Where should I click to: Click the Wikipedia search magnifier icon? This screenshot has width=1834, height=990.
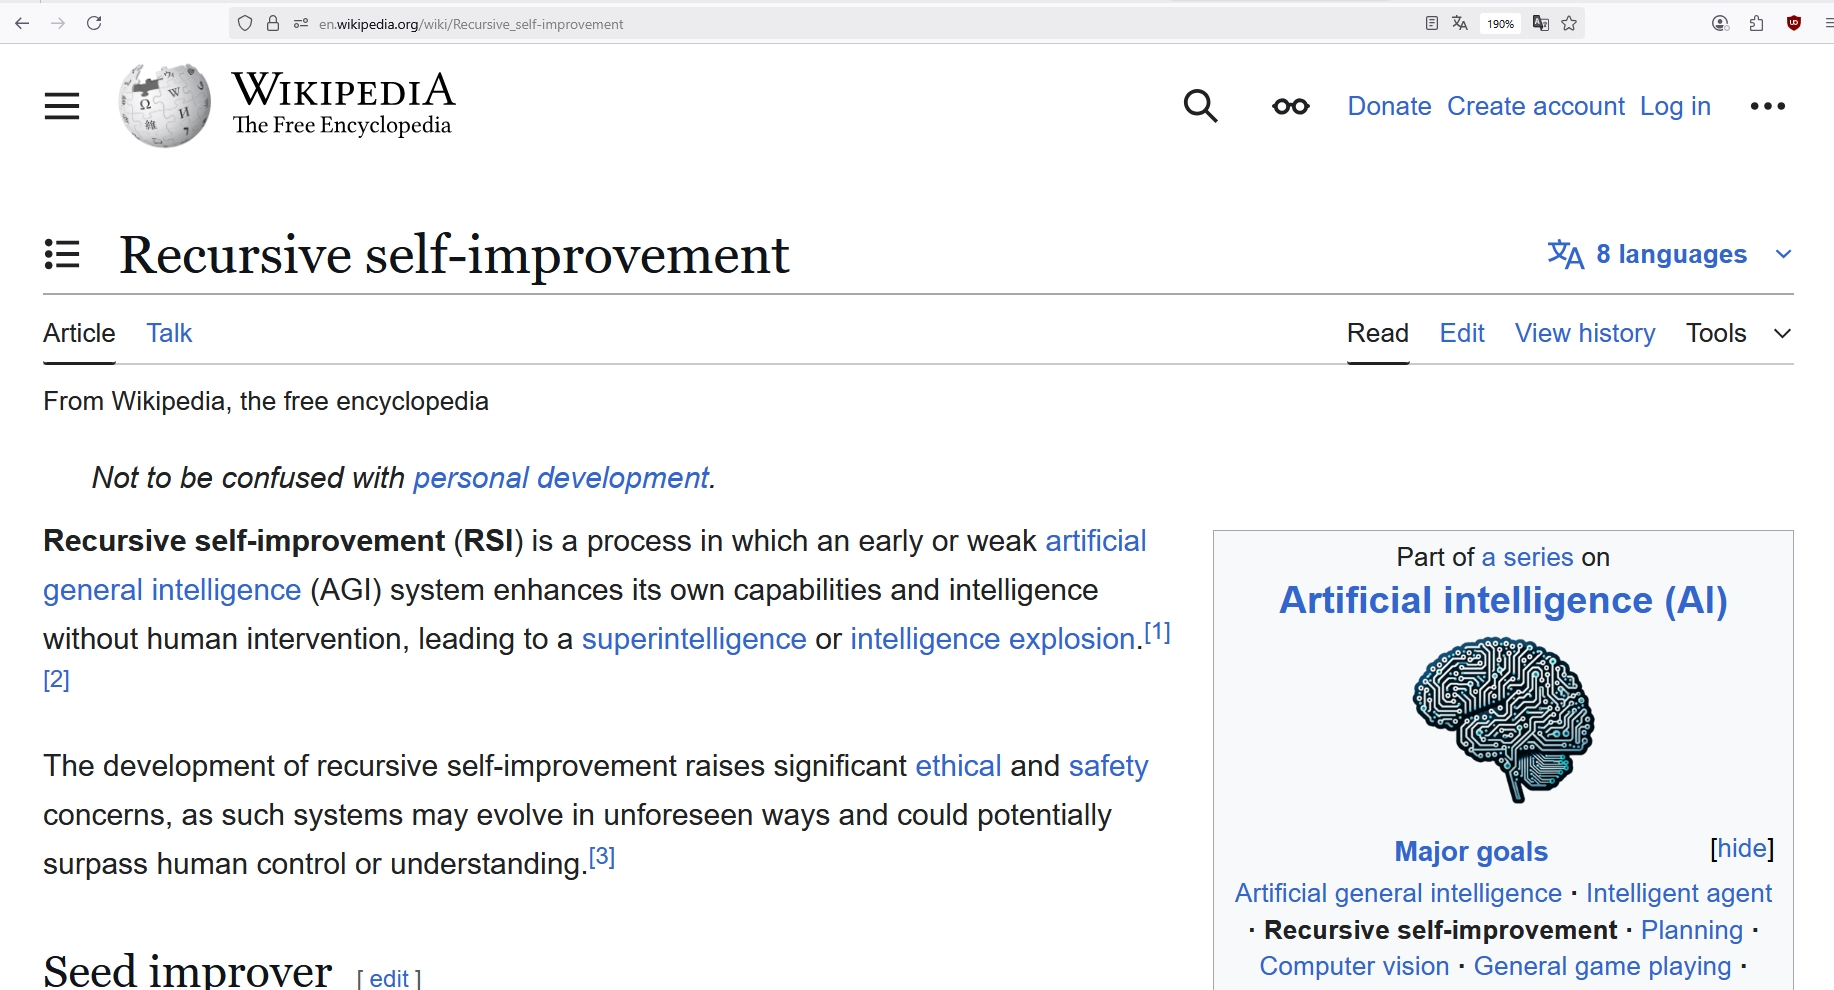pyautogui.click(x=1200, y=106)
